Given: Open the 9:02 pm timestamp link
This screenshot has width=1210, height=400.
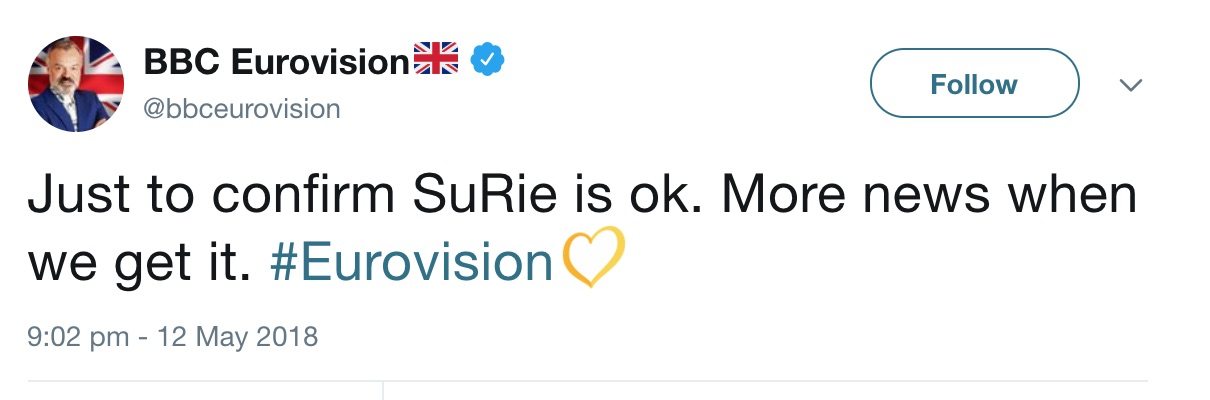Looking at the screenshot, I should click(78, 336).
